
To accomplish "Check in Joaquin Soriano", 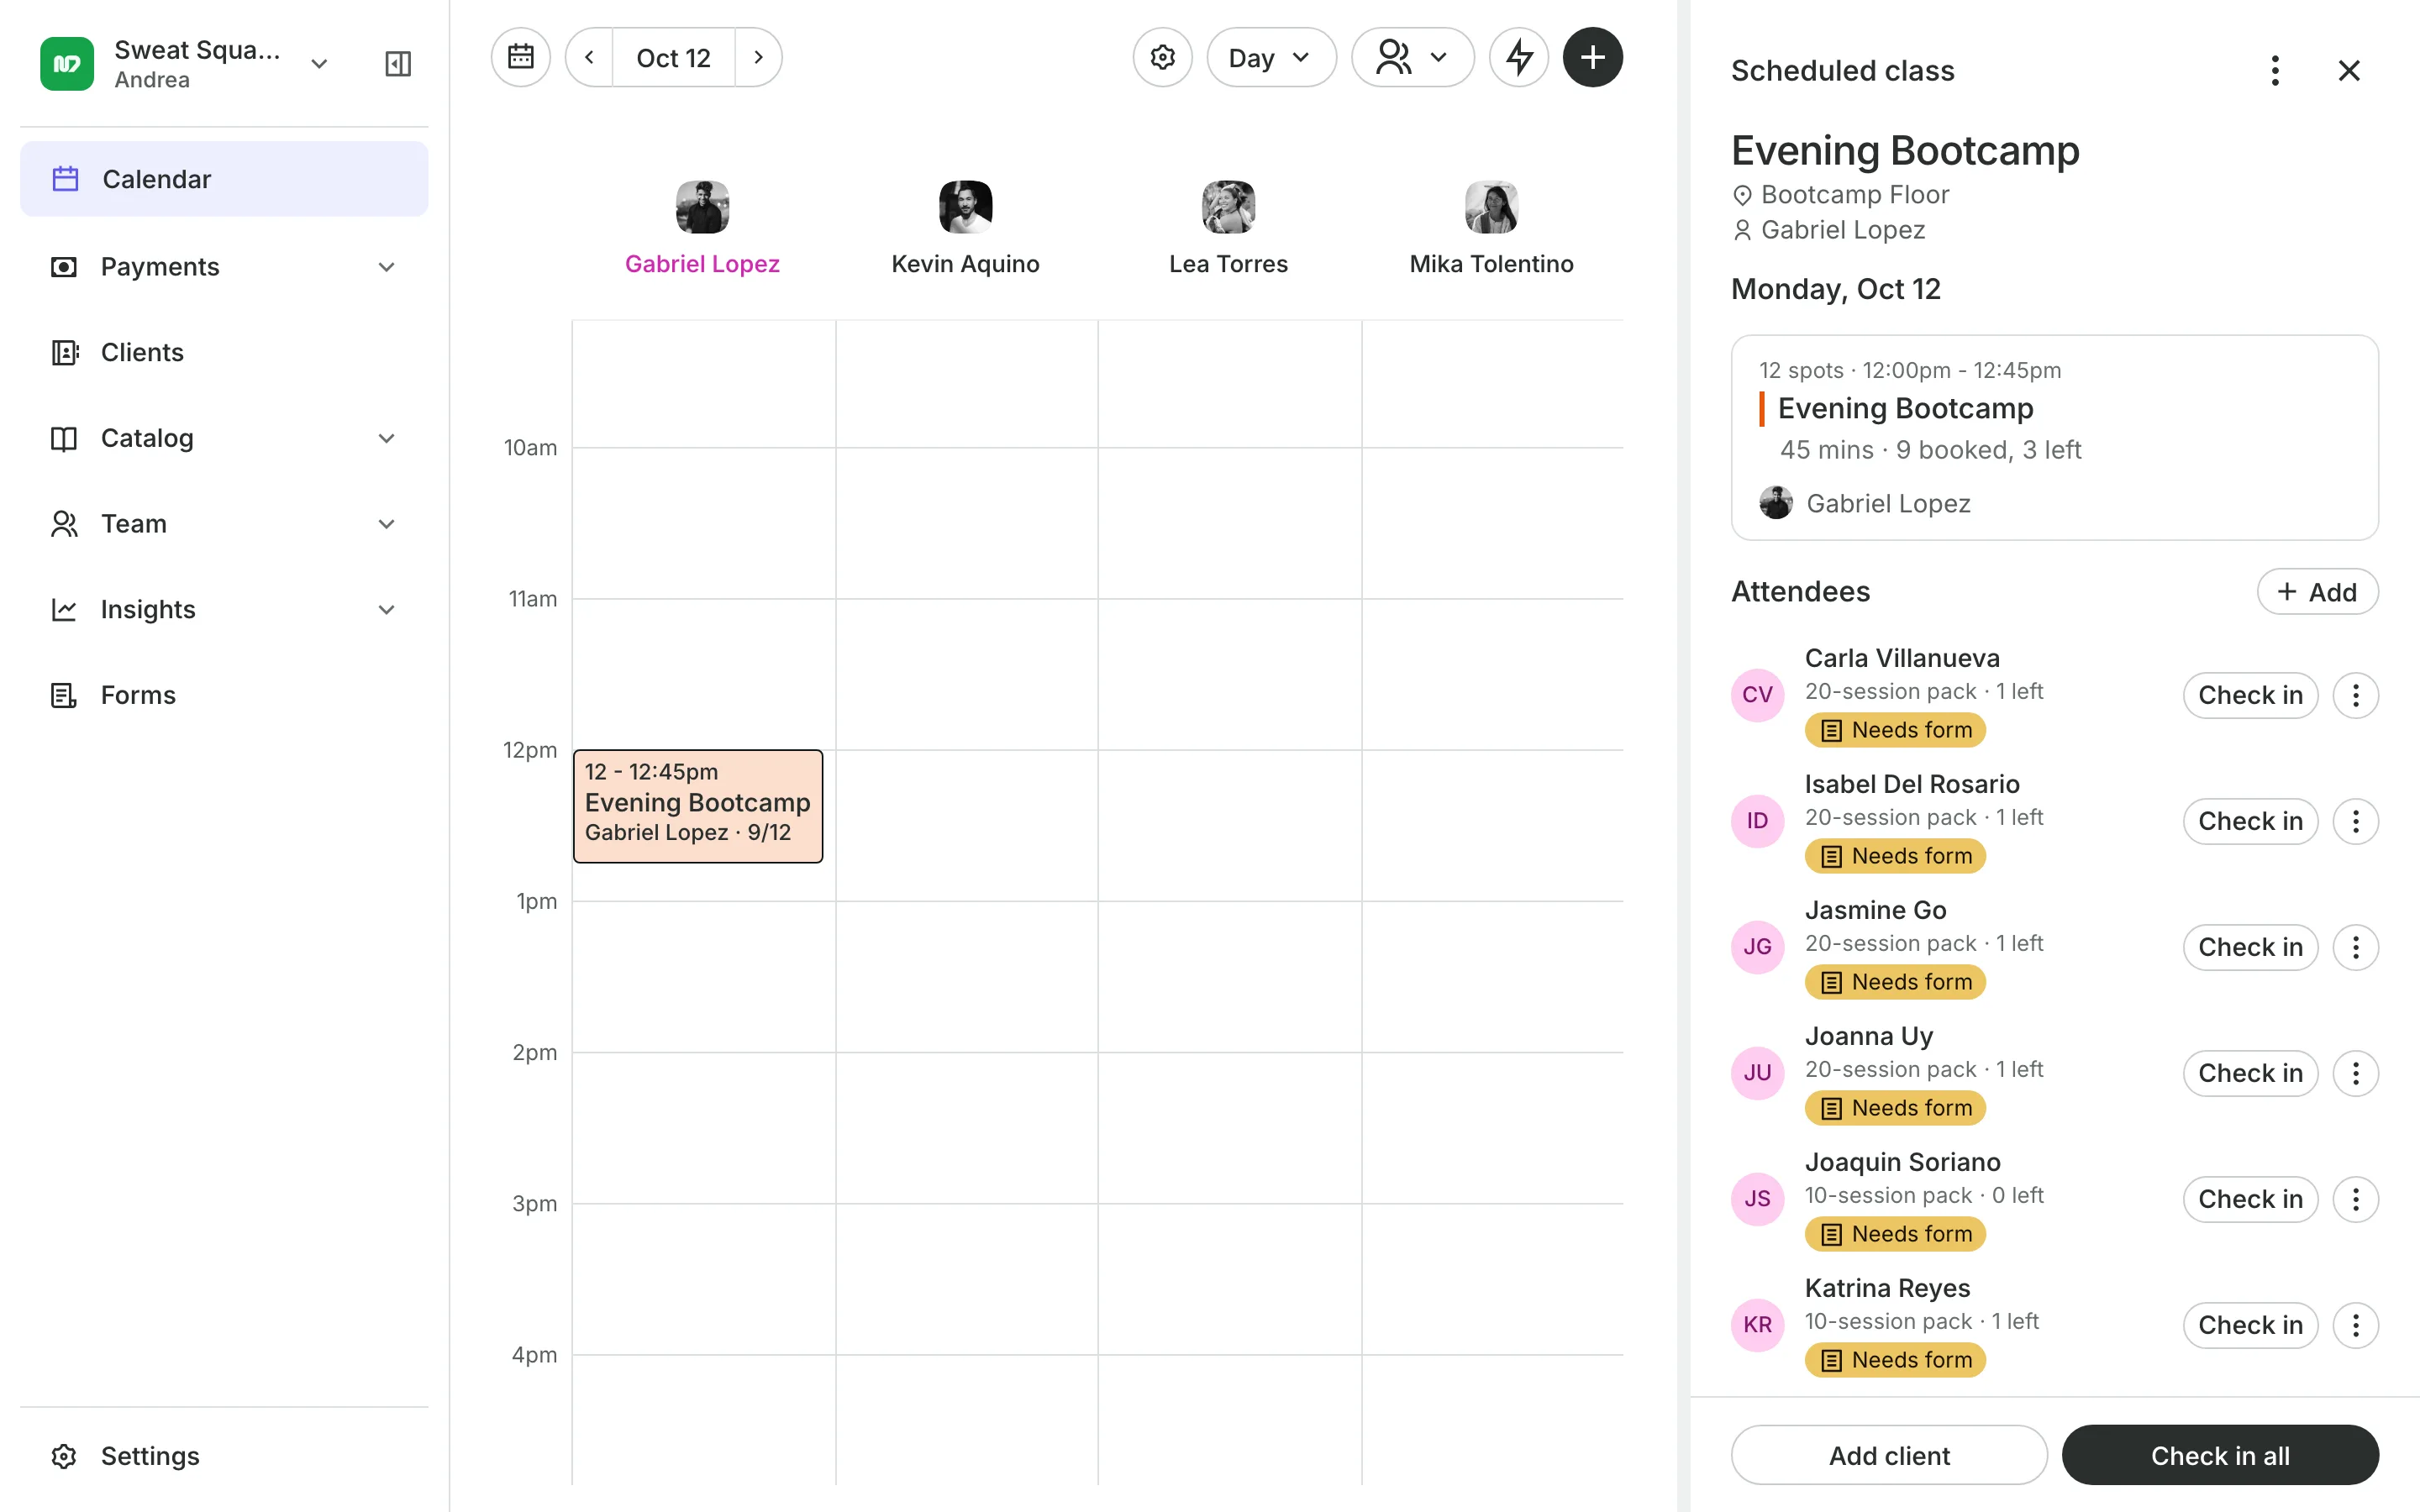I will (x=2250, y=1199).
